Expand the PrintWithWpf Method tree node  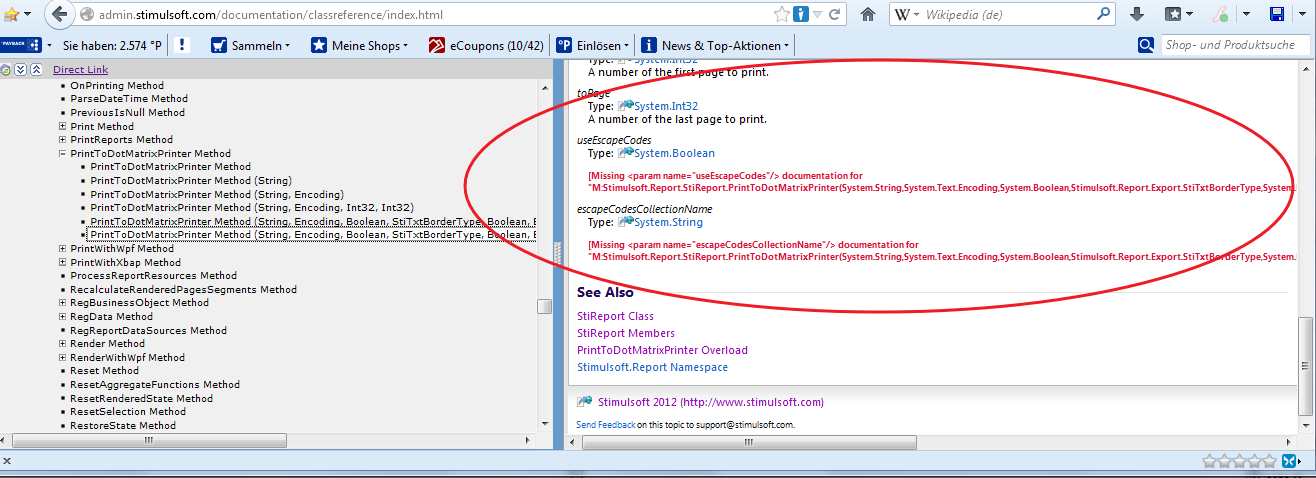pyautogui.click(x=62, y=248)
